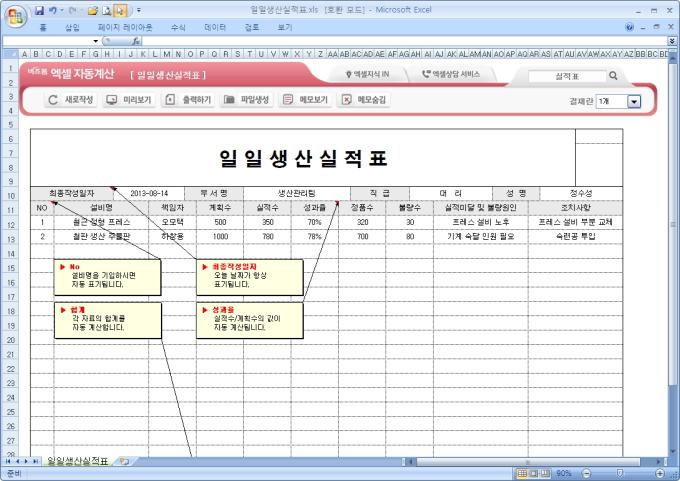Screen dimensions: 680x481
Task: Click the 미리보기 button
Action: click(x=129, y=100)
